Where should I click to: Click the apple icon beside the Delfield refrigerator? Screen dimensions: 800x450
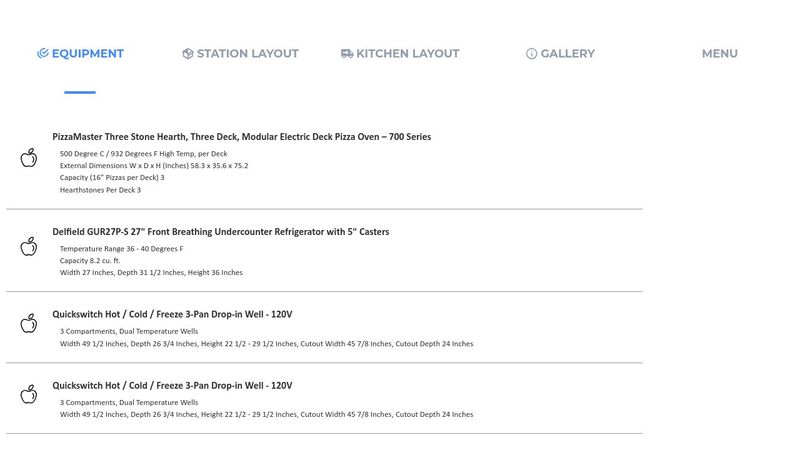tap(29, 246)
